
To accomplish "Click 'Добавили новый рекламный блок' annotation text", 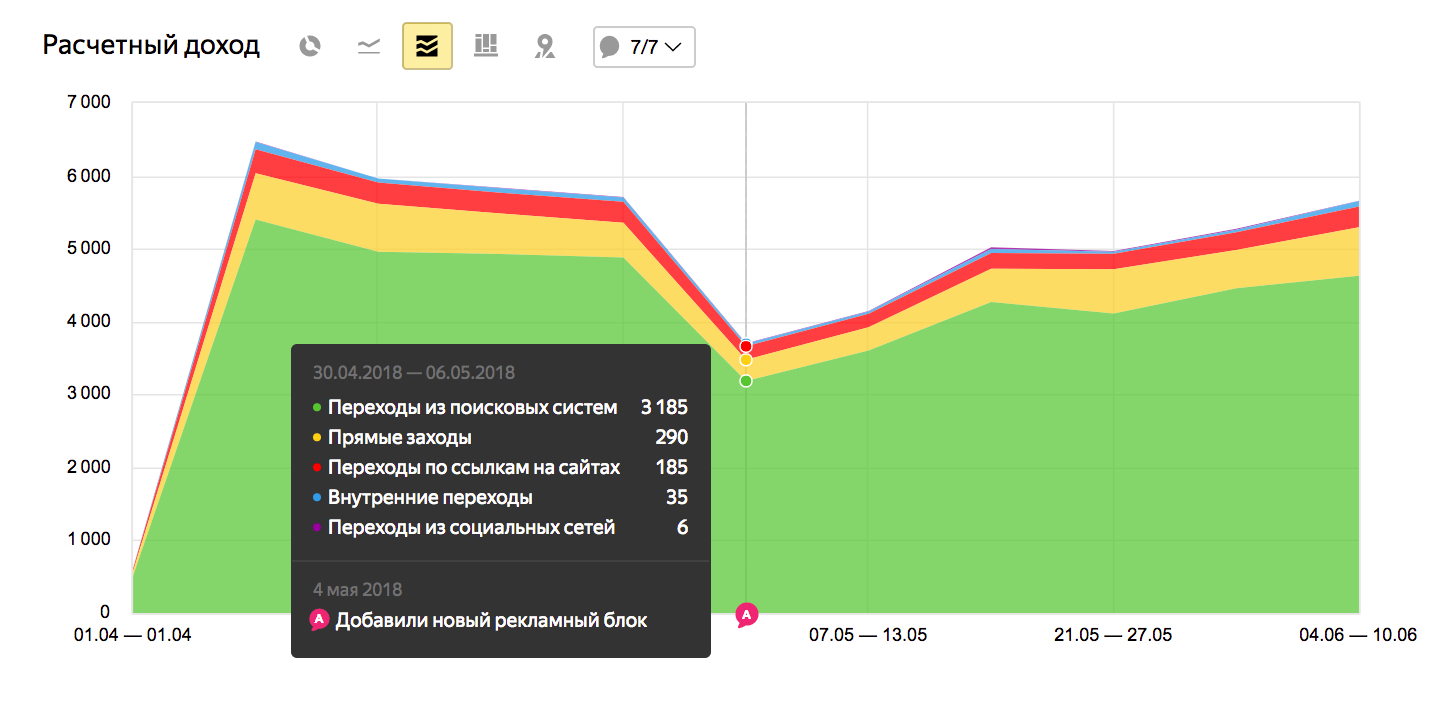I will pyautogui.click(x=491, y=620).
